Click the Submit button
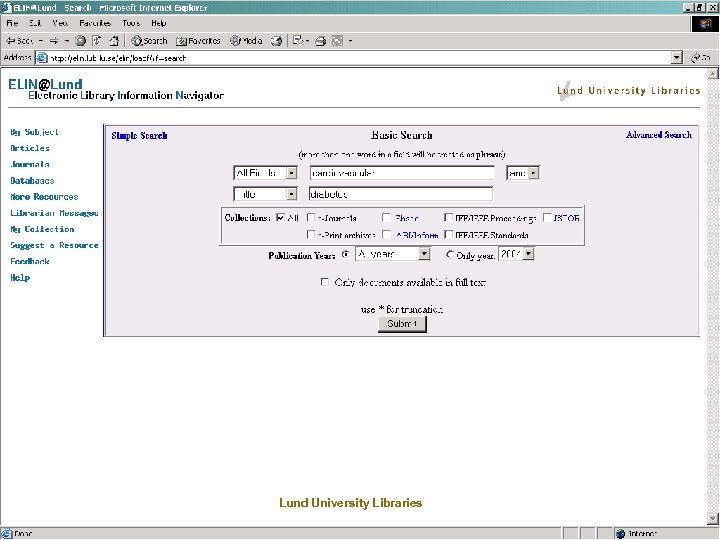Viewport: 720px width, 540px height. pyautogui.click(x=402, y=324)
